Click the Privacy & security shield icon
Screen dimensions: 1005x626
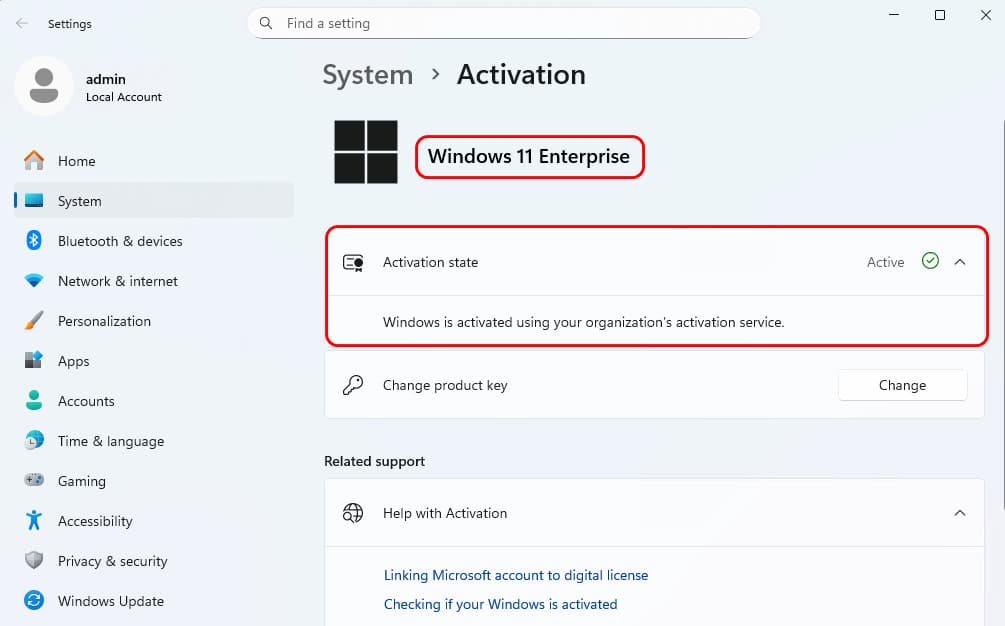click(x=34, y=561)
